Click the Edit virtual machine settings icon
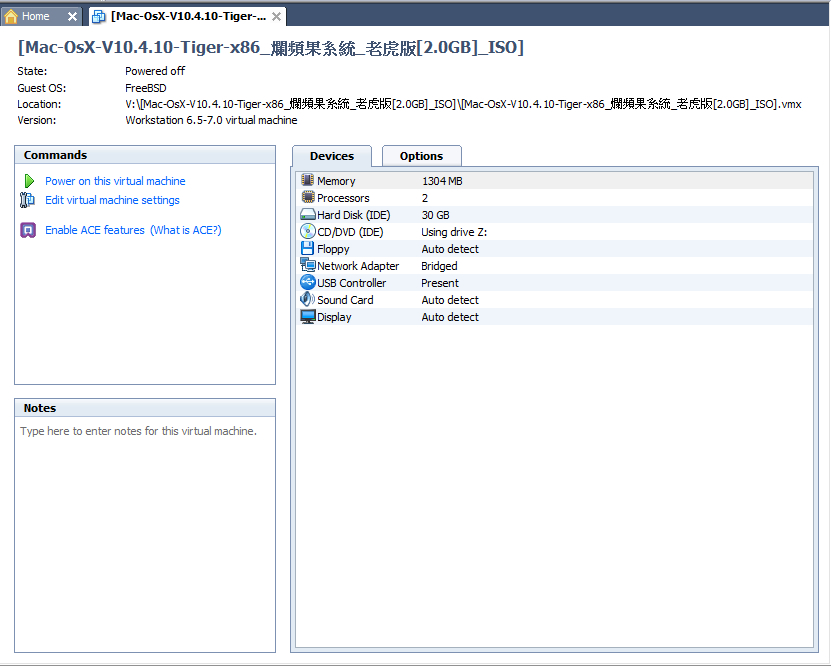 [x=28, y=200]
